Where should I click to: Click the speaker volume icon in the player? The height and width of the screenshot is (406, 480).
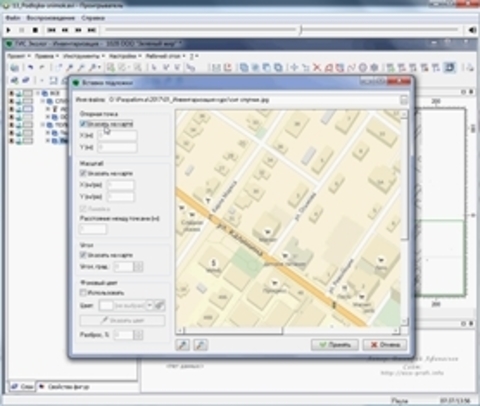(472, 30)
